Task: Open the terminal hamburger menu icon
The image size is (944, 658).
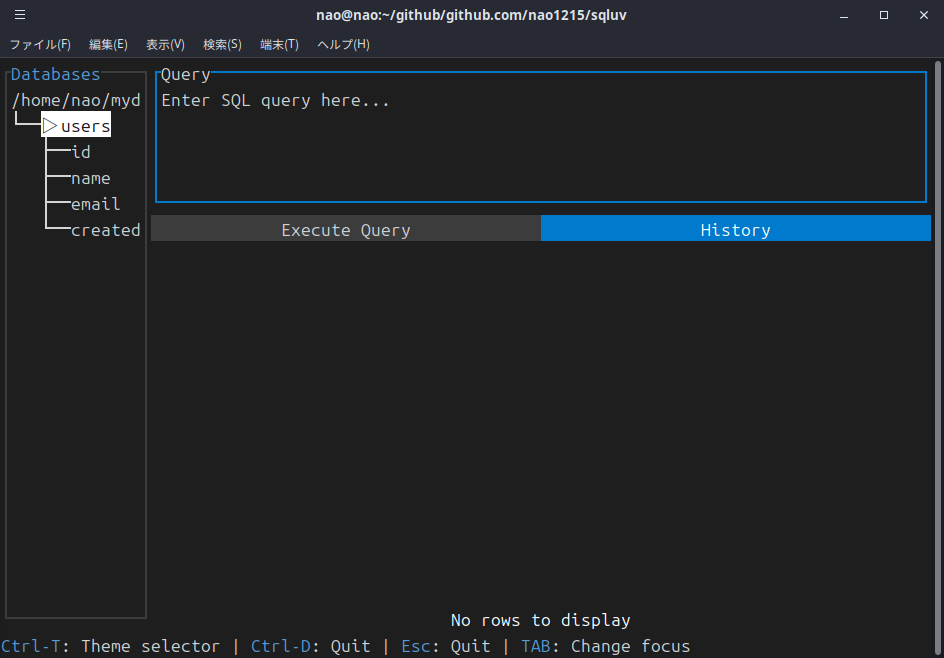Action: tap(20, 15)
